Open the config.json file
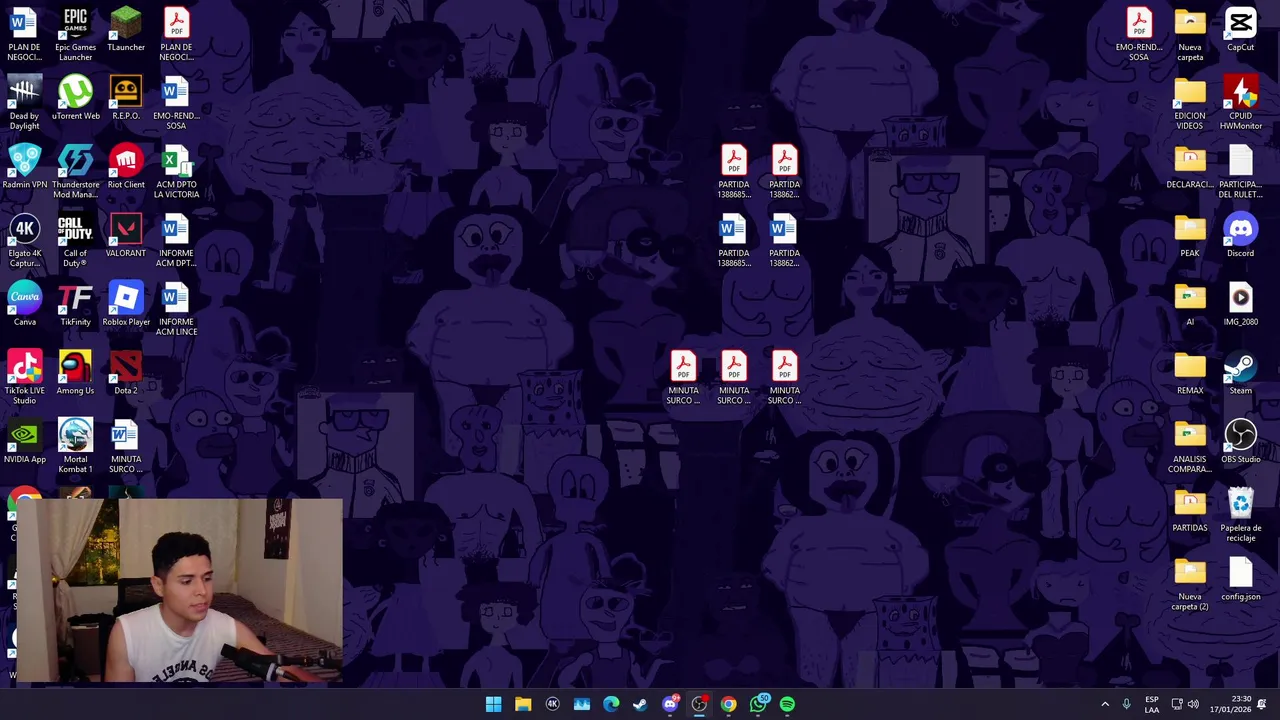Image resolution: width=1280 pixels, height=720 pixels. [1240, 579]
